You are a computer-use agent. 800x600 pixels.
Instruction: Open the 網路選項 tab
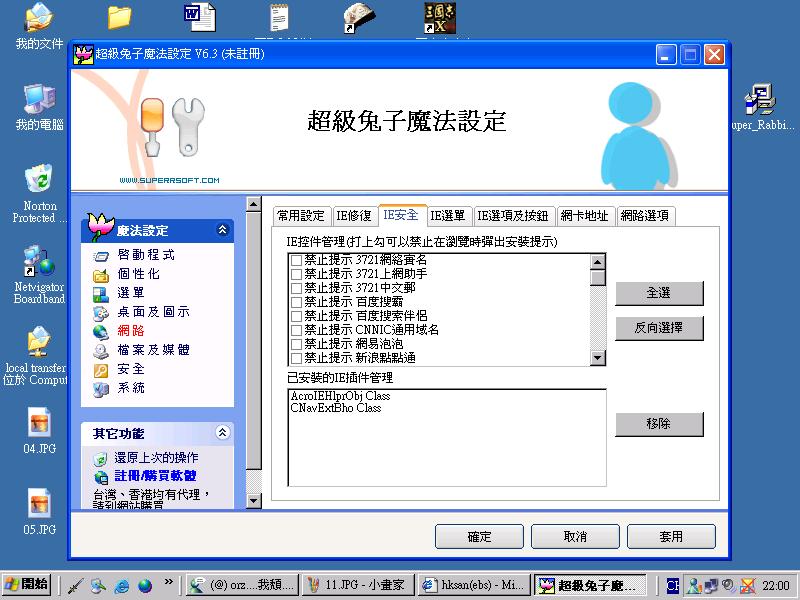645,216
